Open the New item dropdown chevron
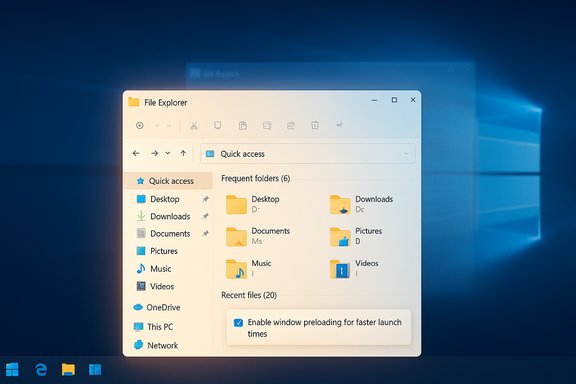The height and width of the screenshot is (384, 576). [x=157, y=126]
